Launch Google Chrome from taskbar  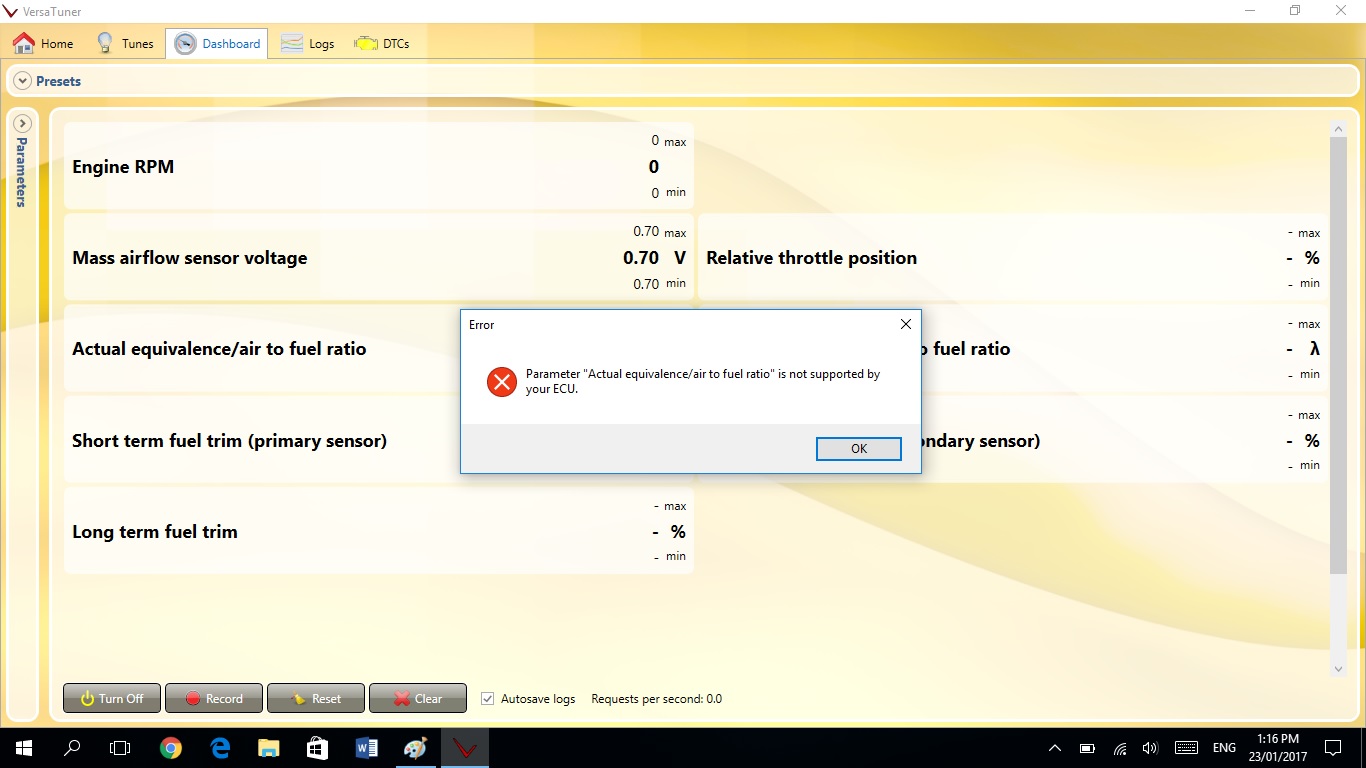(x=171, y=748)
